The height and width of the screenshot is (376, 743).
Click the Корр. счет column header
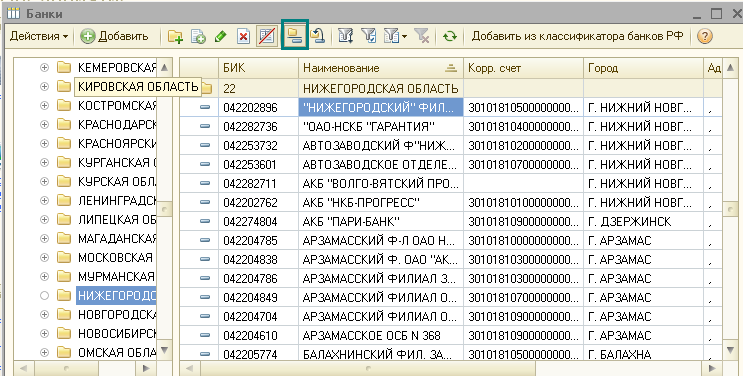523,68
